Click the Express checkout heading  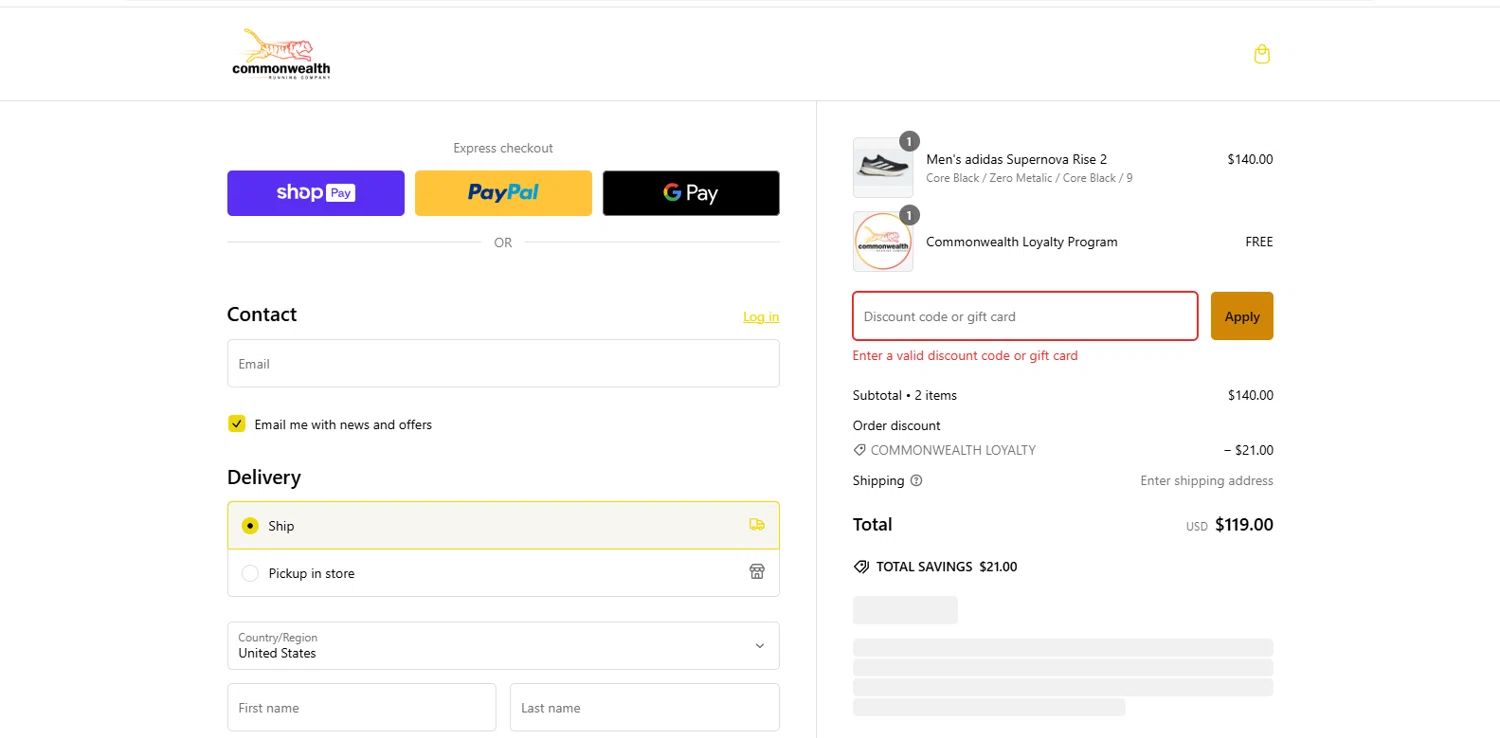click(503, 148)
